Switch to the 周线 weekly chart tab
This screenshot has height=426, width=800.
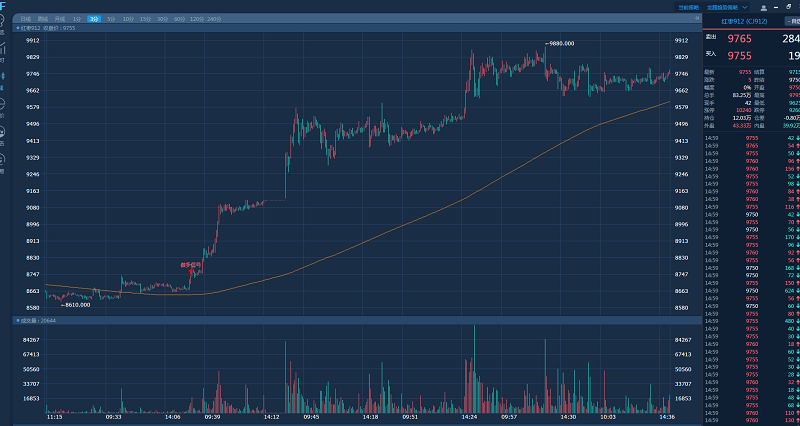coord(42,19)
